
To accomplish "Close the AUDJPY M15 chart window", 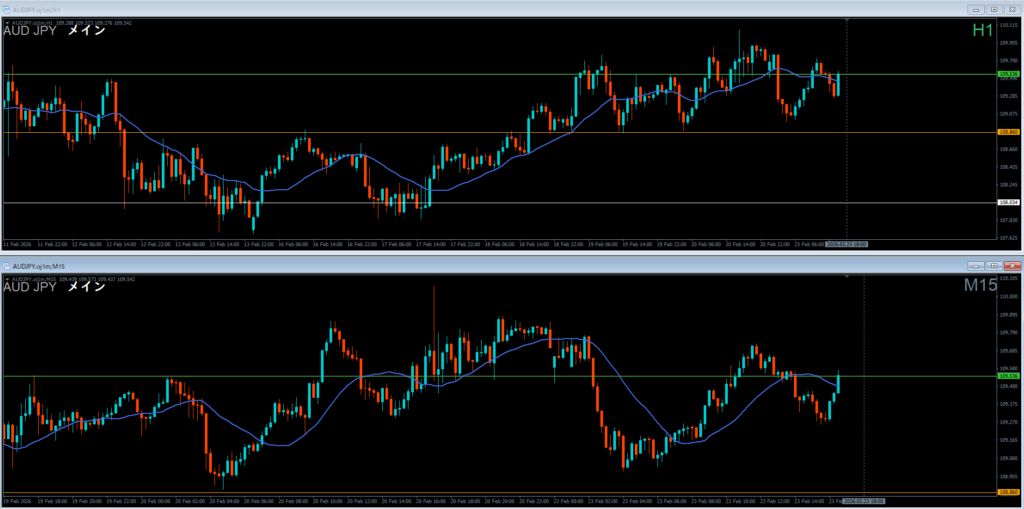I will (1011, 266).
